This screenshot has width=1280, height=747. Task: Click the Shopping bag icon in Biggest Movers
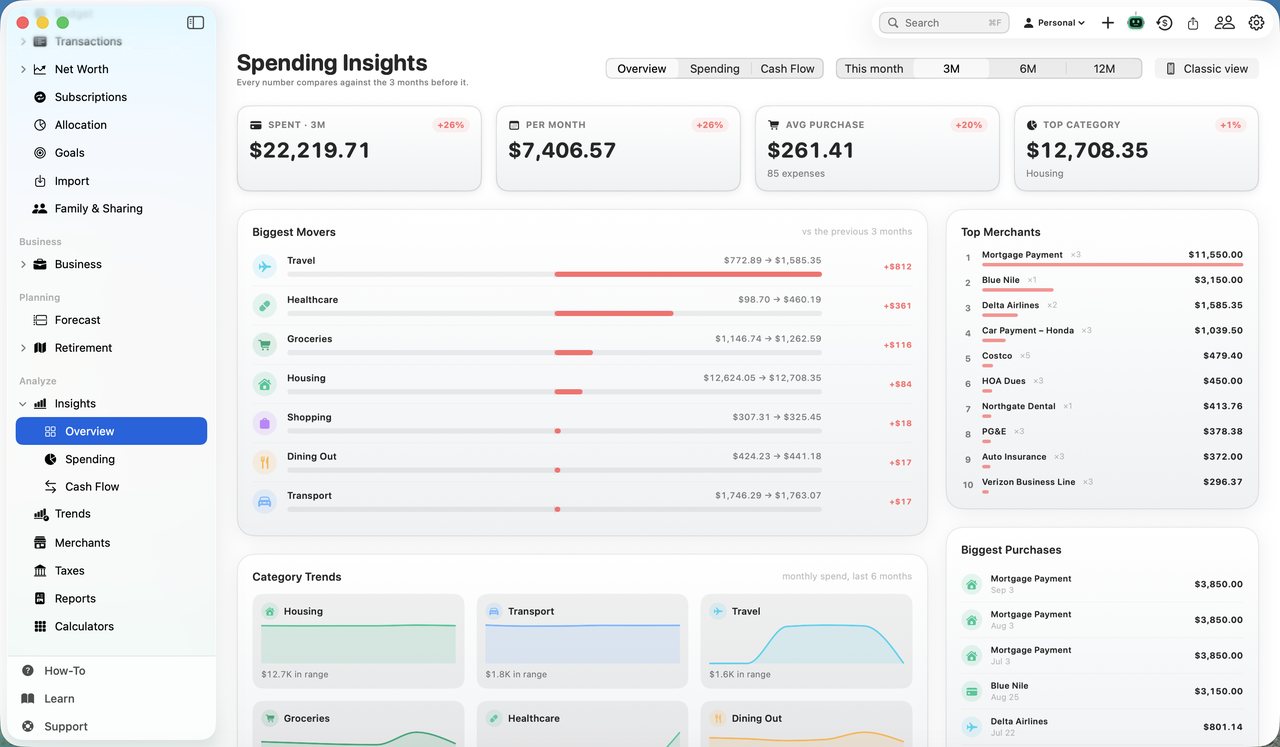point(264,423)
